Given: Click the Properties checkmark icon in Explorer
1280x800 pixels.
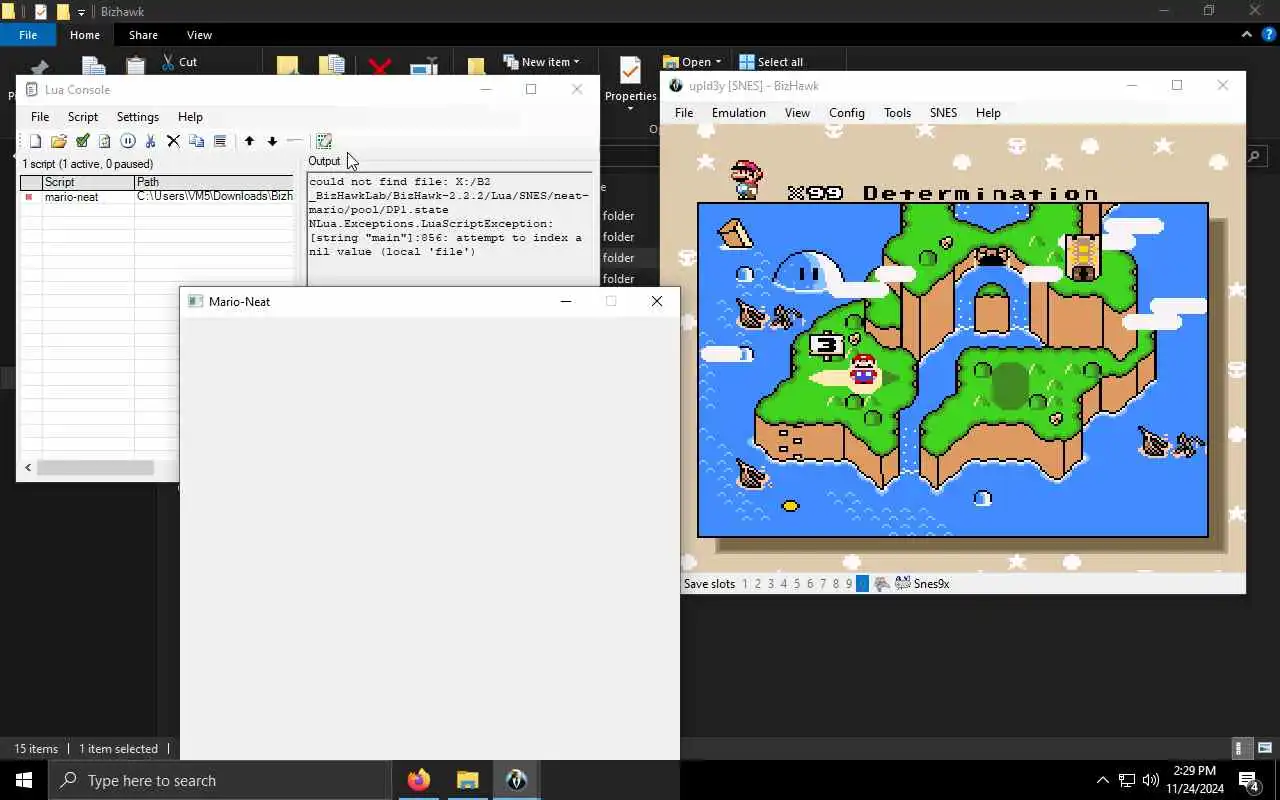Looking at the screenshot, I should click(630, 71).
